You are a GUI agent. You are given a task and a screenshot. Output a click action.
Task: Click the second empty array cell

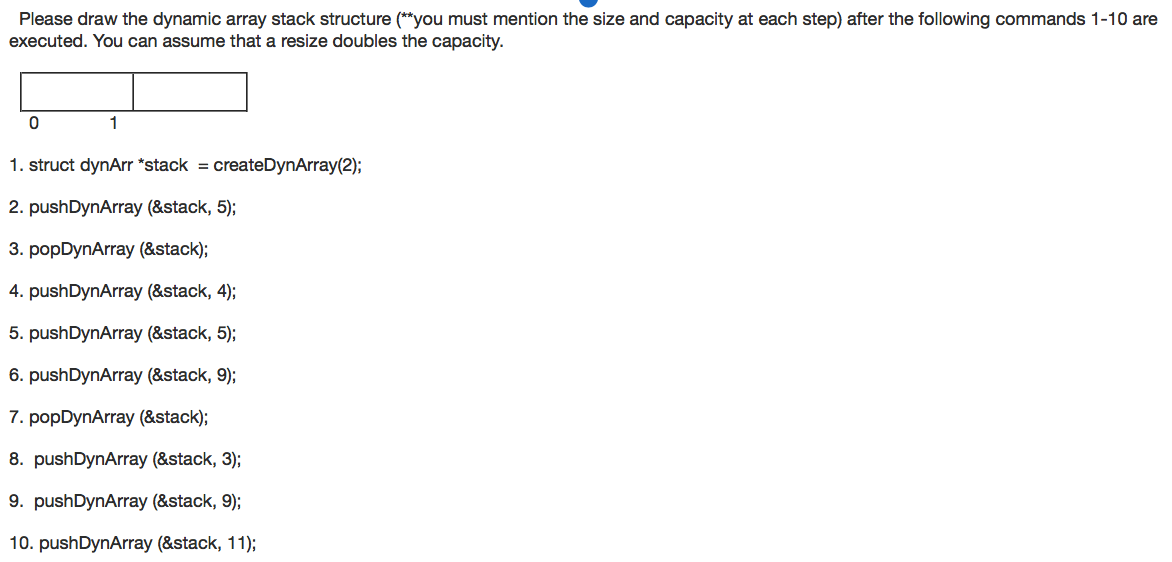[x=190, y=92]
